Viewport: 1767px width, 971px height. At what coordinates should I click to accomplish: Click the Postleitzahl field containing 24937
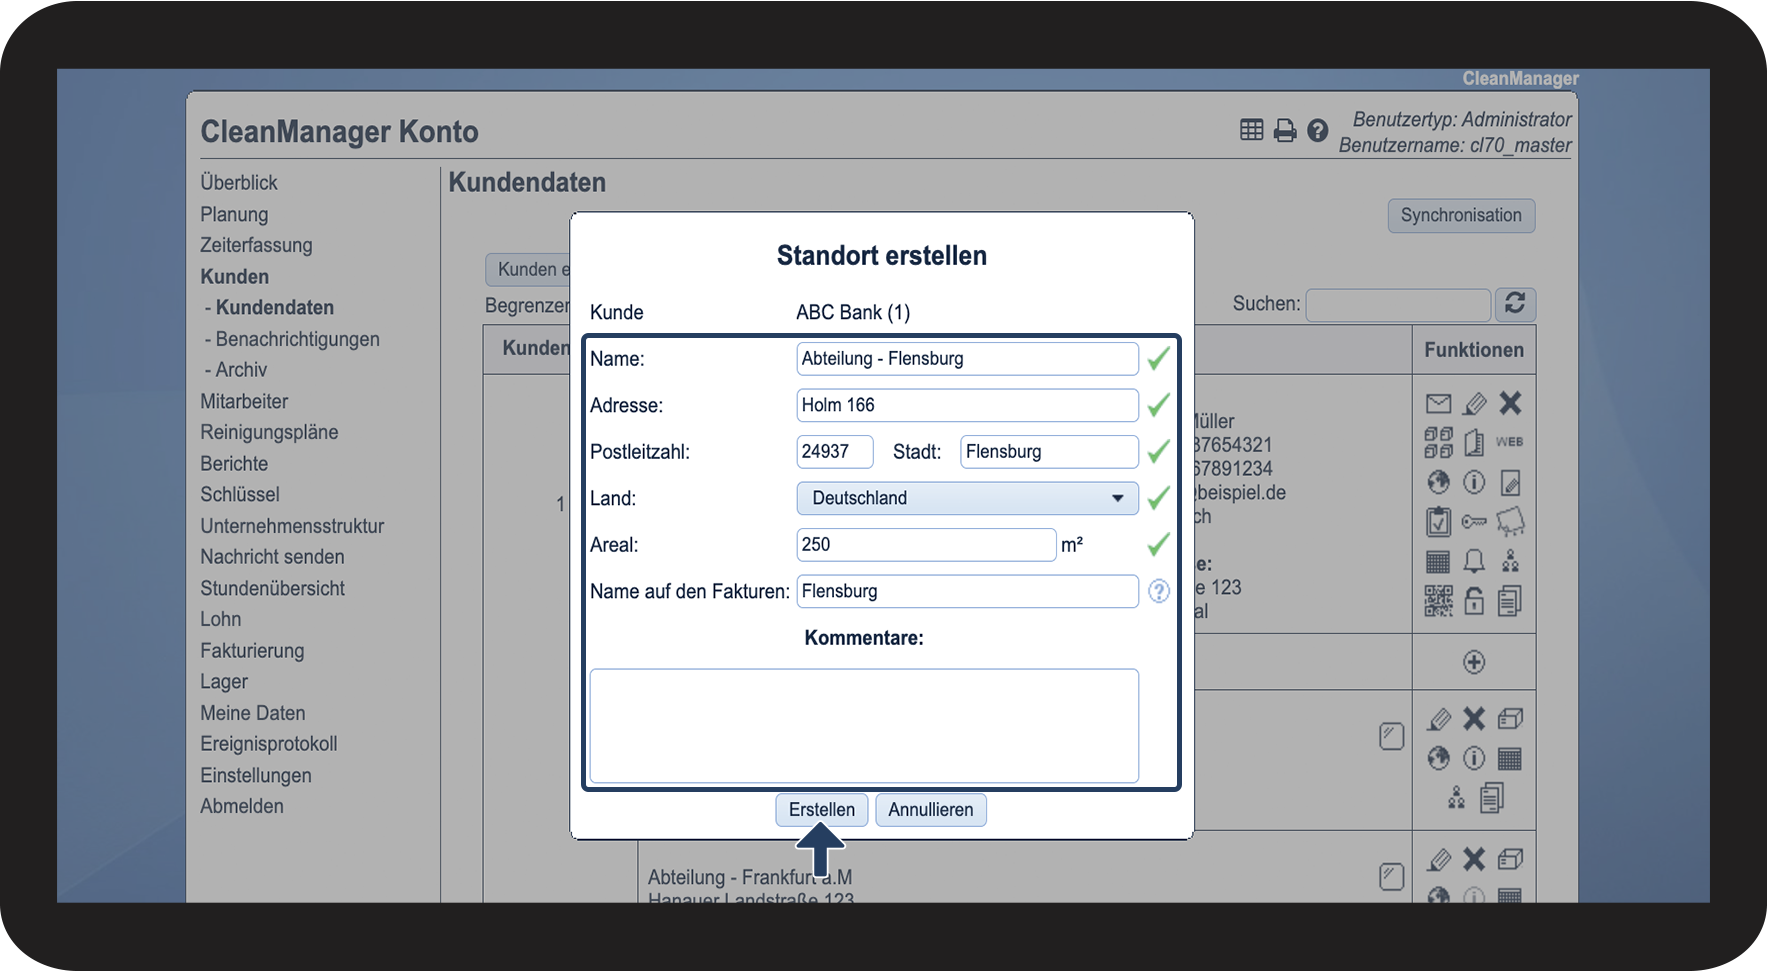[x=834, y=452]
